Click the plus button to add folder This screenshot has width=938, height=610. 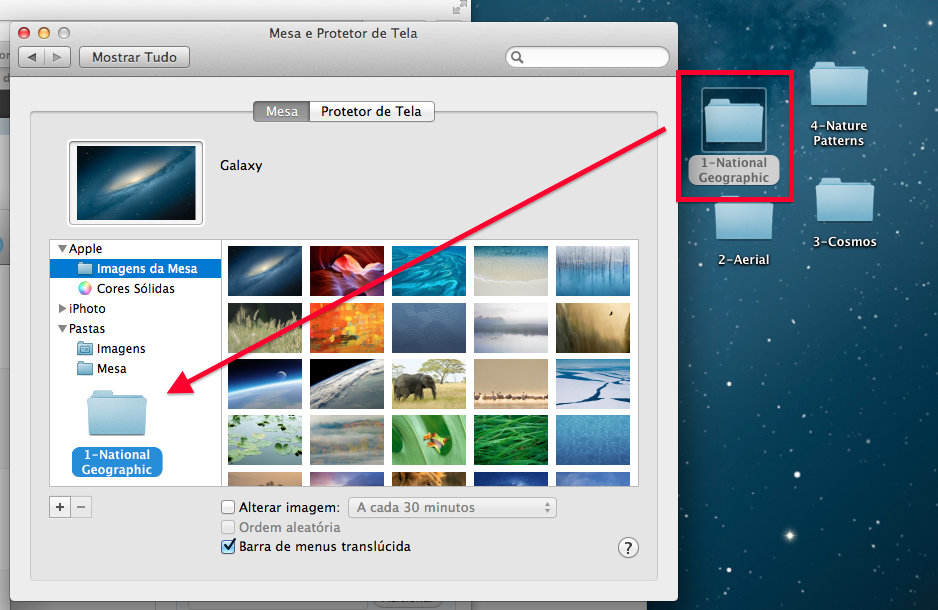tap(60, 507)
